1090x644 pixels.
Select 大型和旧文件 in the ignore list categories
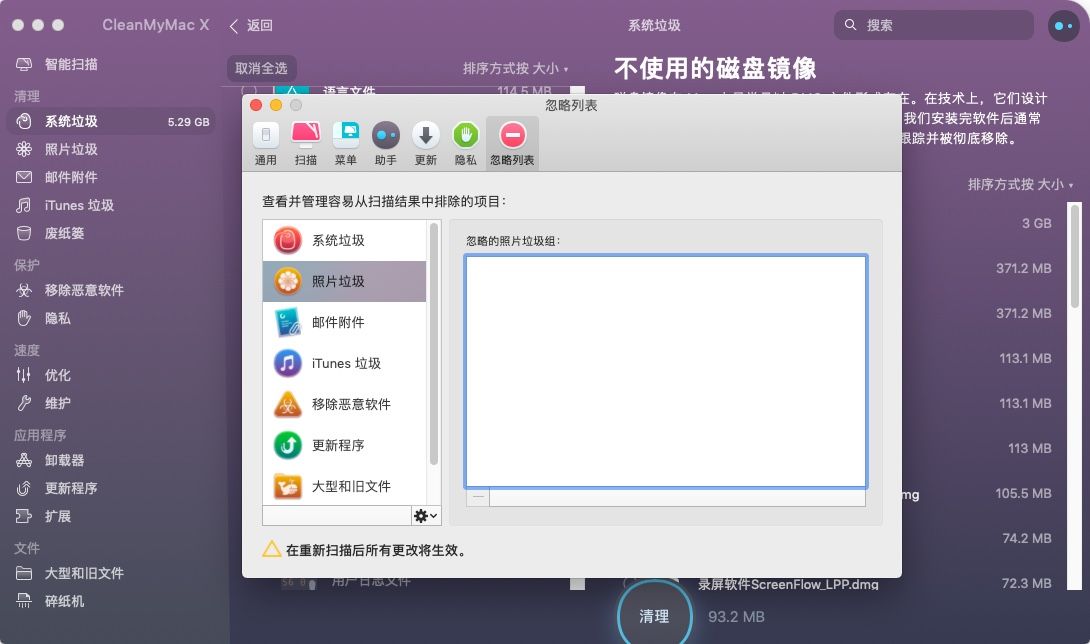[344, 485]
